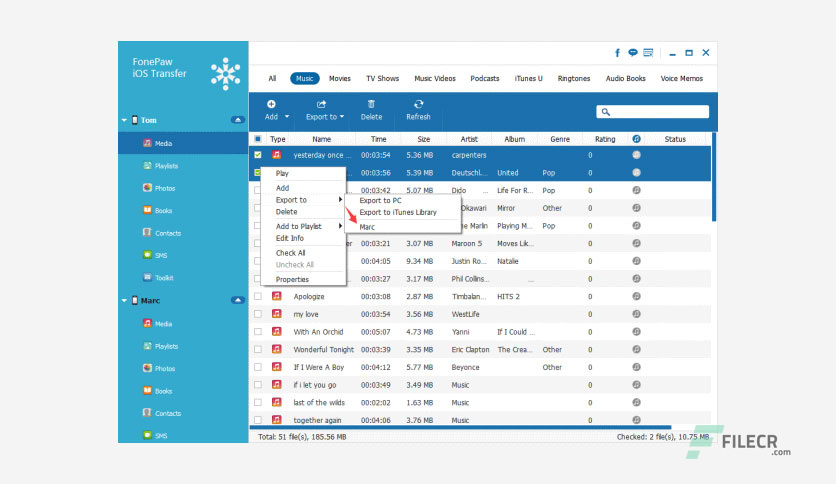Check the With An Orchid row checkbox
The image size is (836, 484).
click(258, 332)
